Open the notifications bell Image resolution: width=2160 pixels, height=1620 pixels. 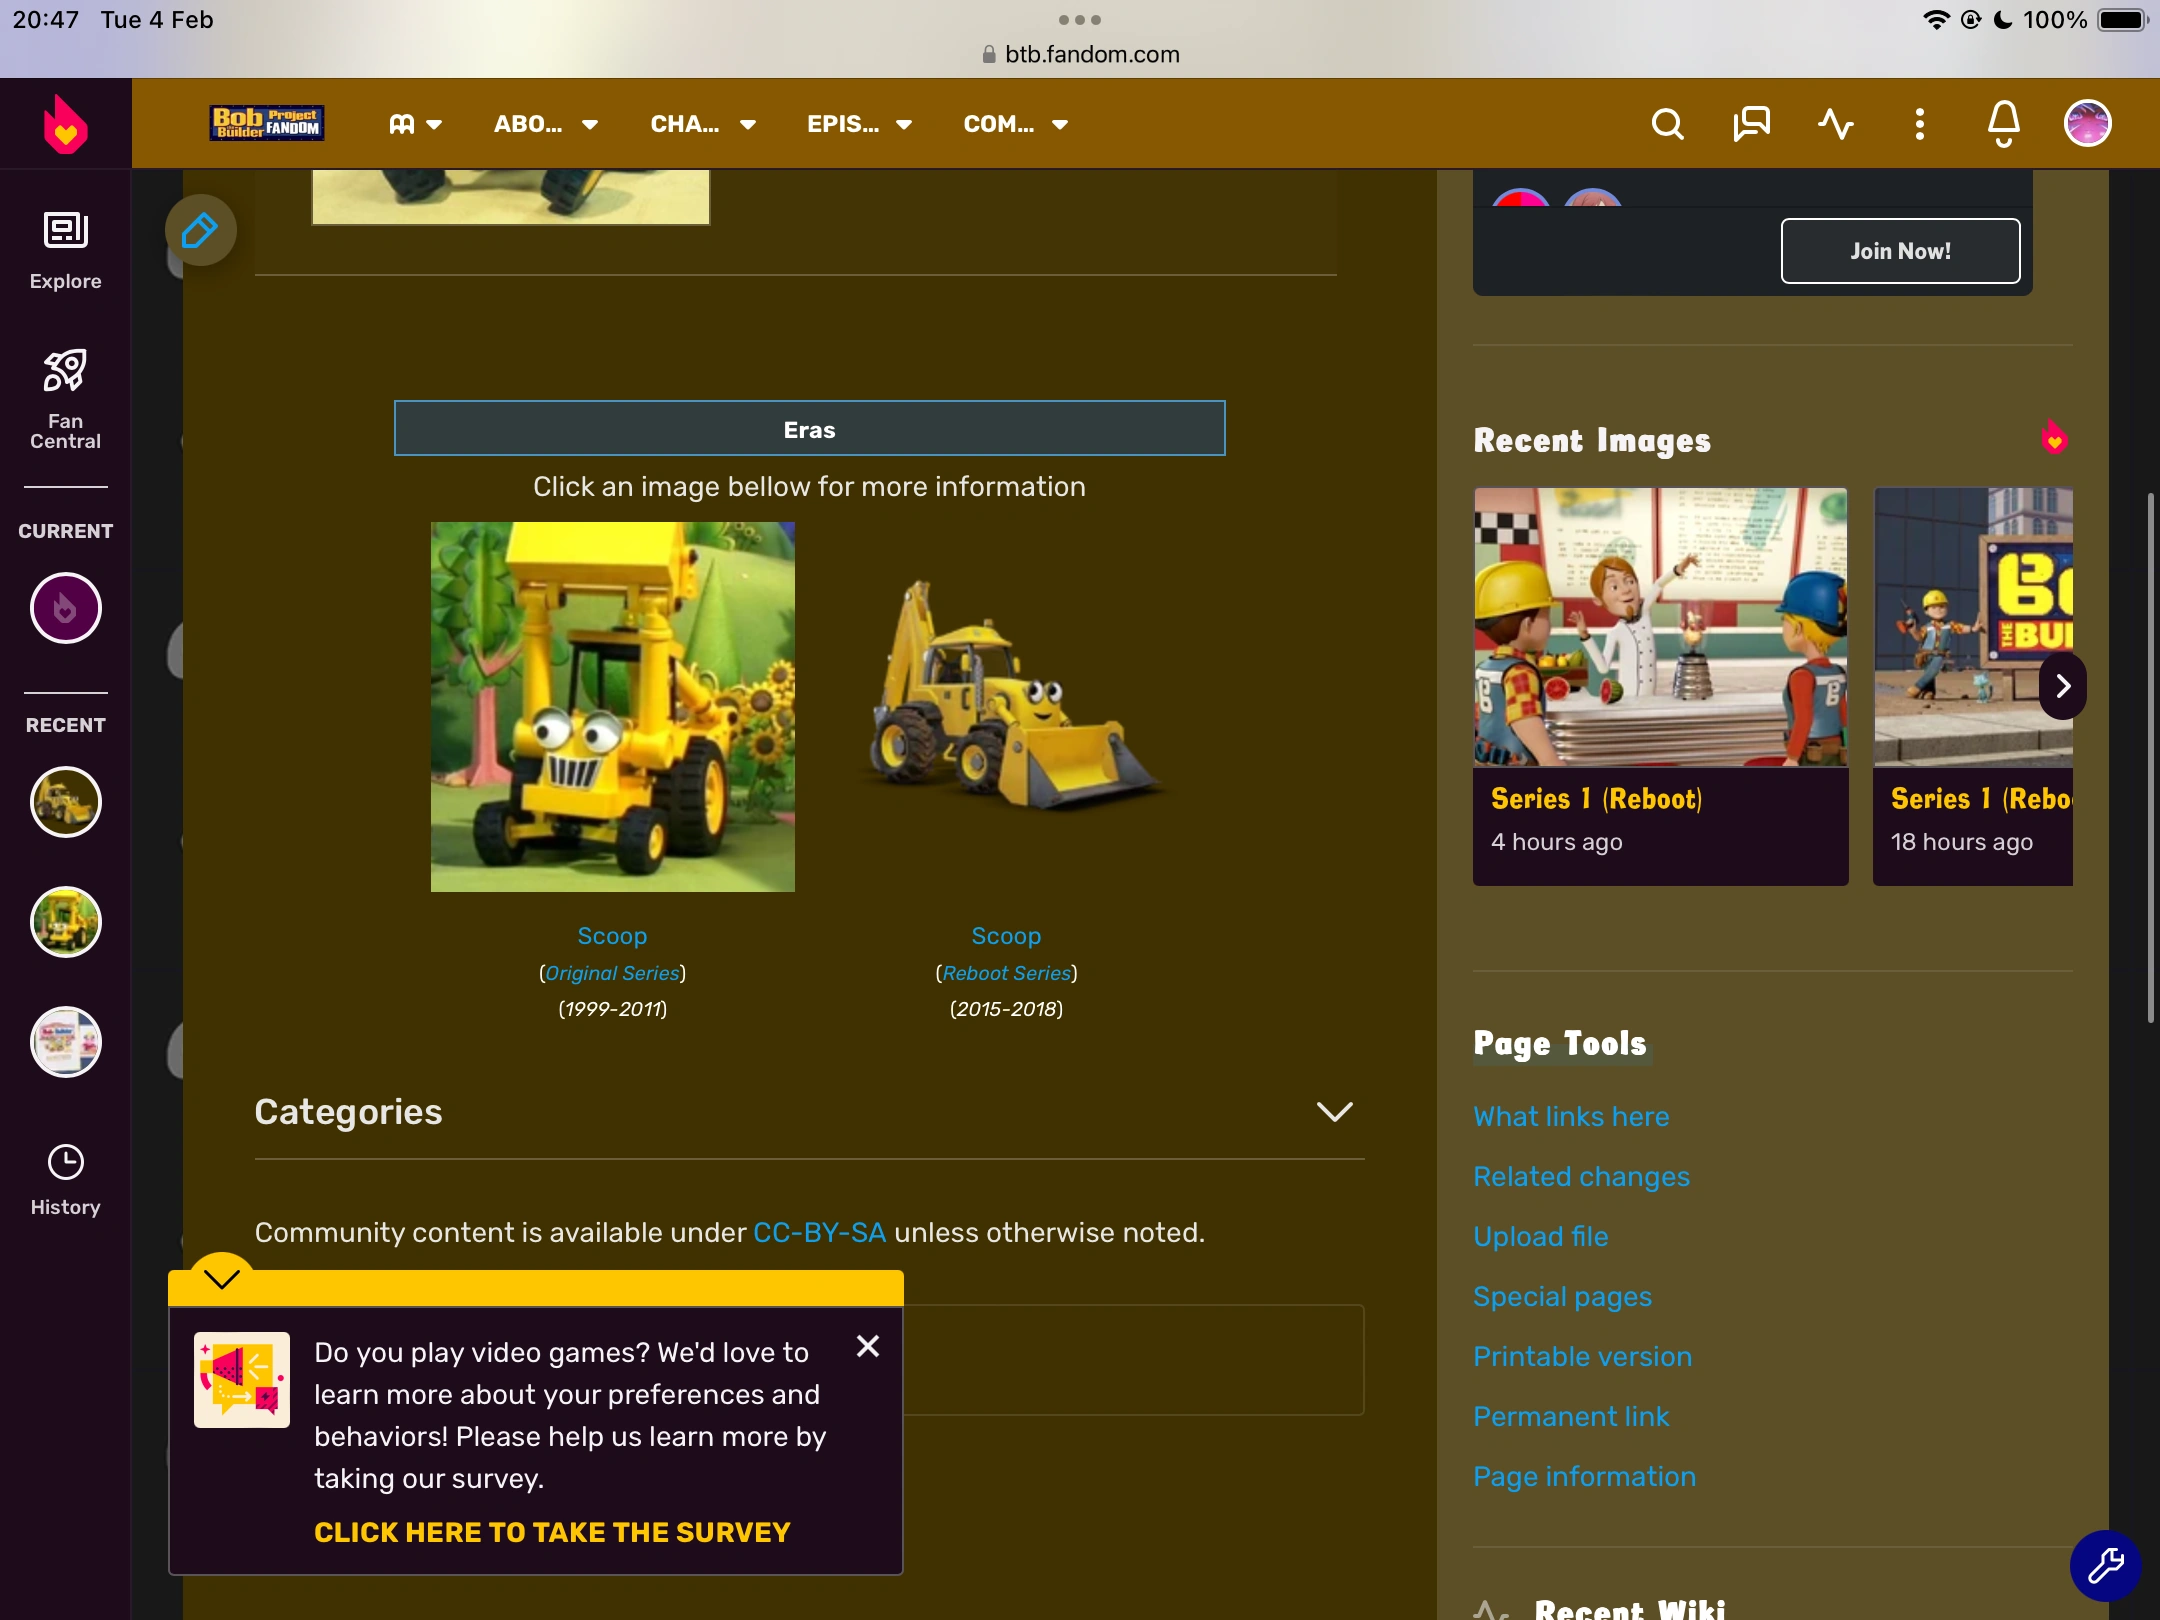coord(2002,123)
